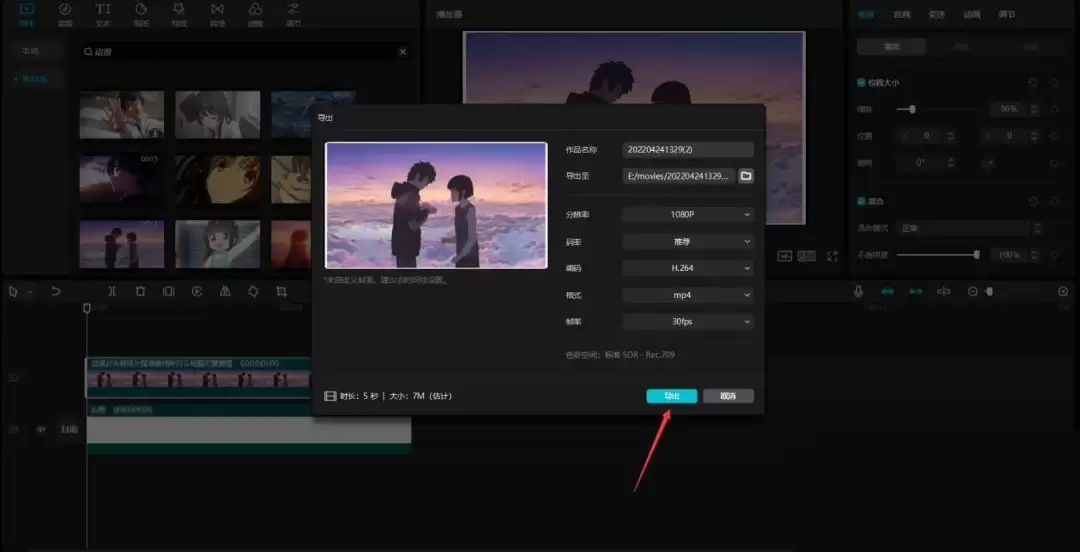Toggle the main track magnet icon
Viewport: 1080px width, 552px height.
pos(887,292)
